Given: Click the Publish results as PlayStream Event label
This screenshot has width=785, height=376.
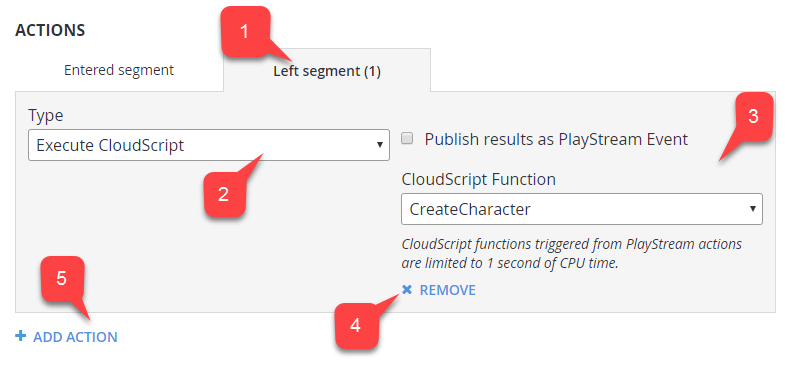Looking at the screenshot, I should click(x=556, y=139).
